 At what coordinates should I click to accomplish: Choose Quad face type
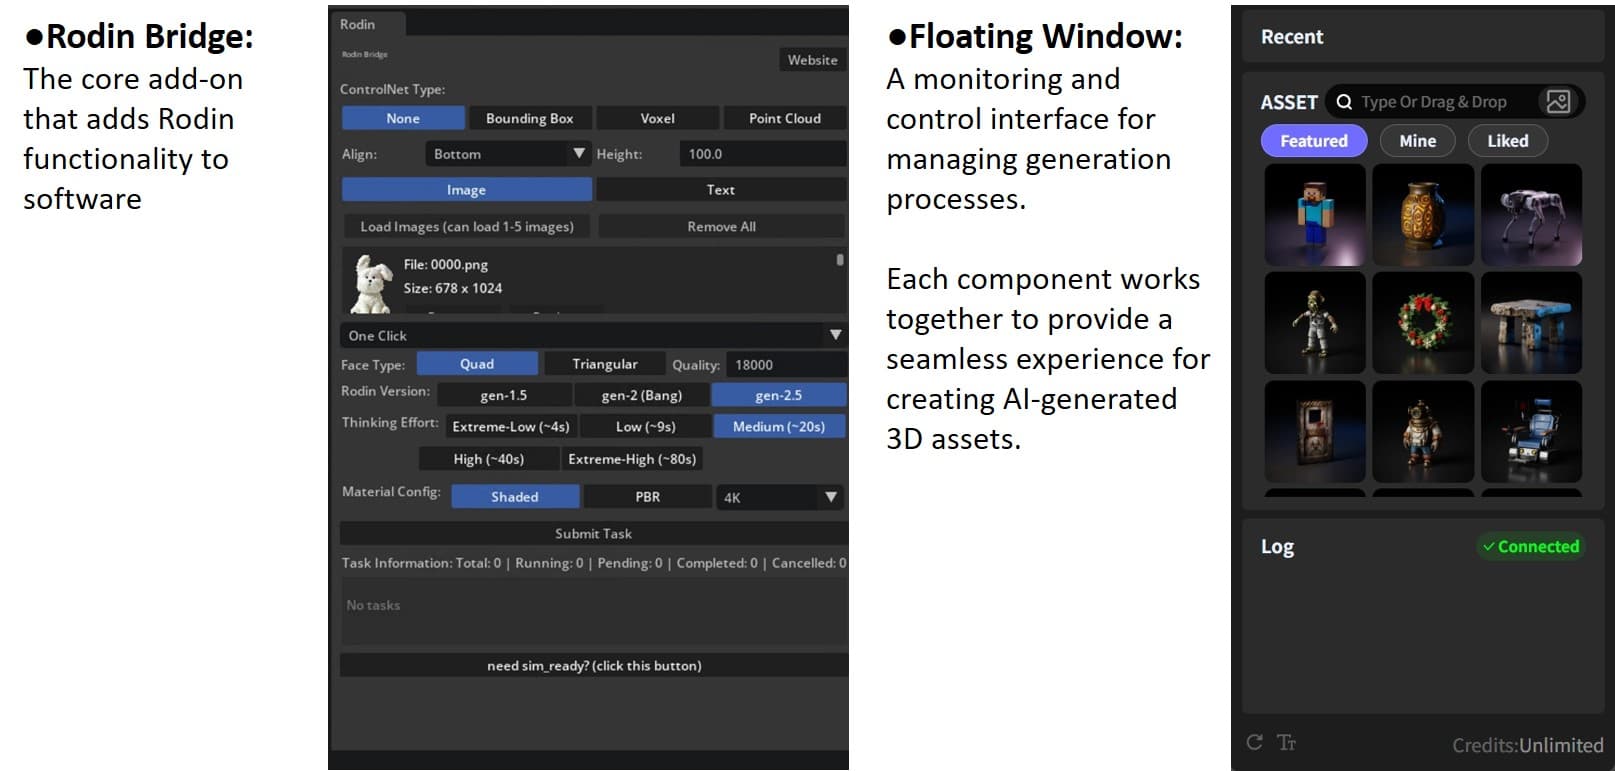[477, 364]
